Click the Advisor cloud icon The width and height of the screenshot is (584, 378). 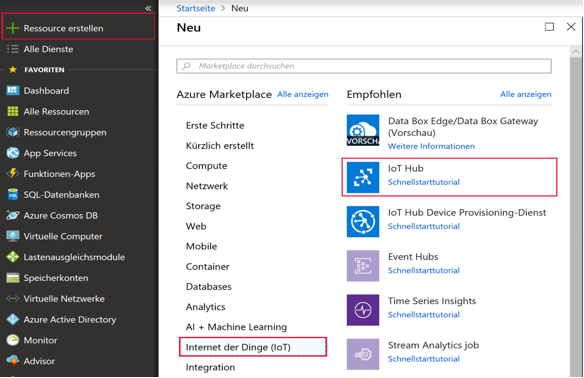point(13,361)
